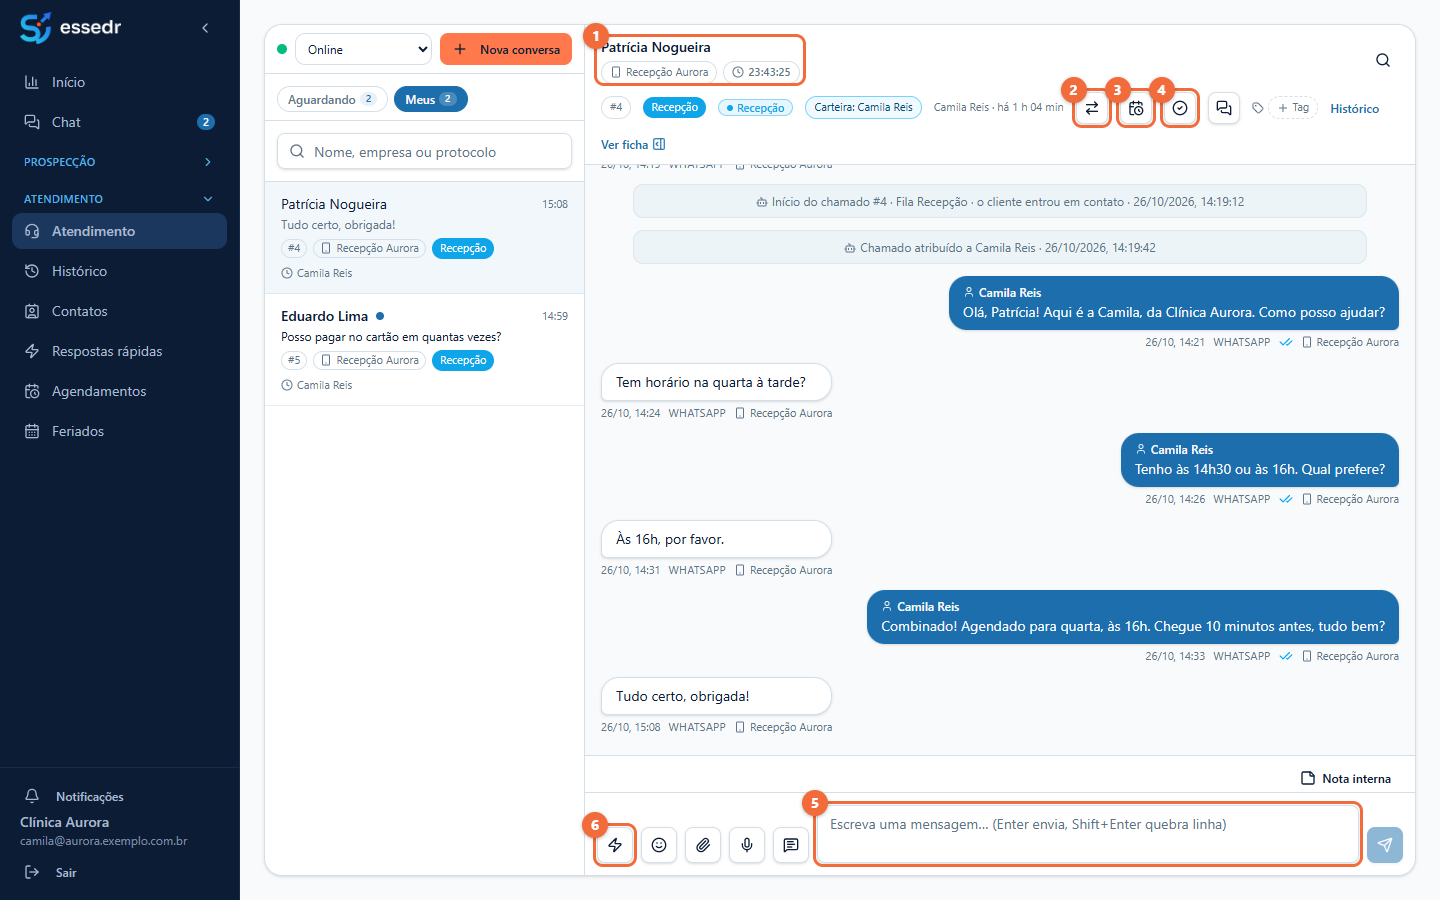
Task: Switch to the Aguardando tab
Action: pyautogui.click(x=332, y=99)
